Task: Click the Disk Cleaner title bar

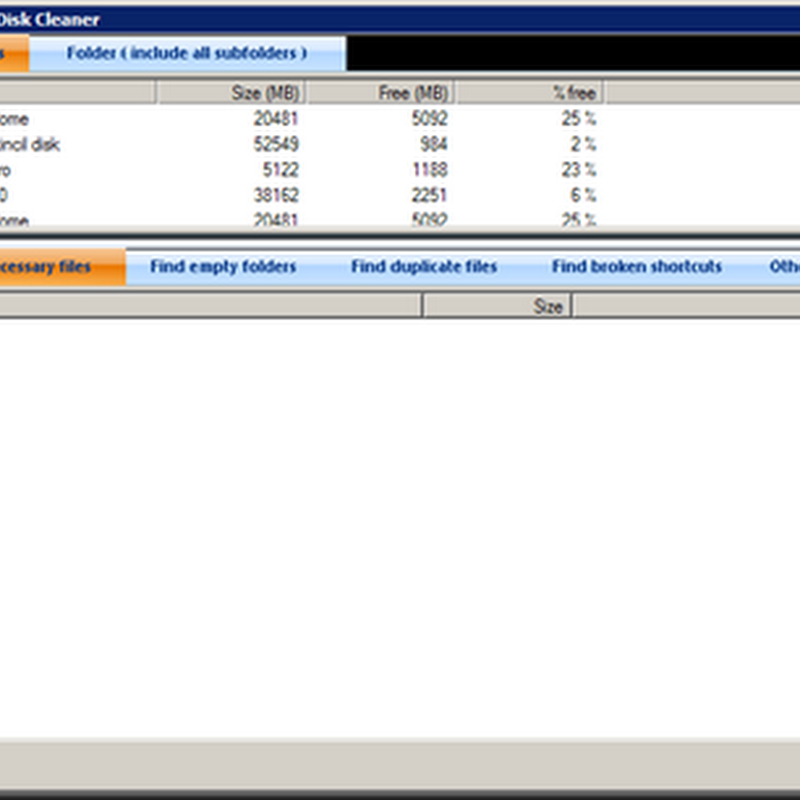Action: tap(400, 19)
